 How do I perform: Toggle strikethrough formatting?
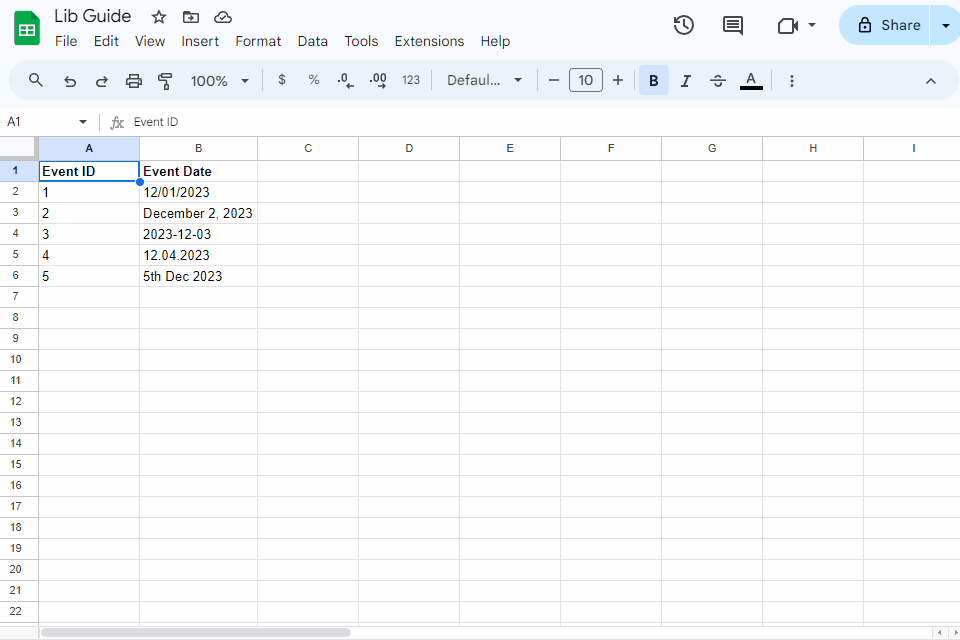(718, 80)
